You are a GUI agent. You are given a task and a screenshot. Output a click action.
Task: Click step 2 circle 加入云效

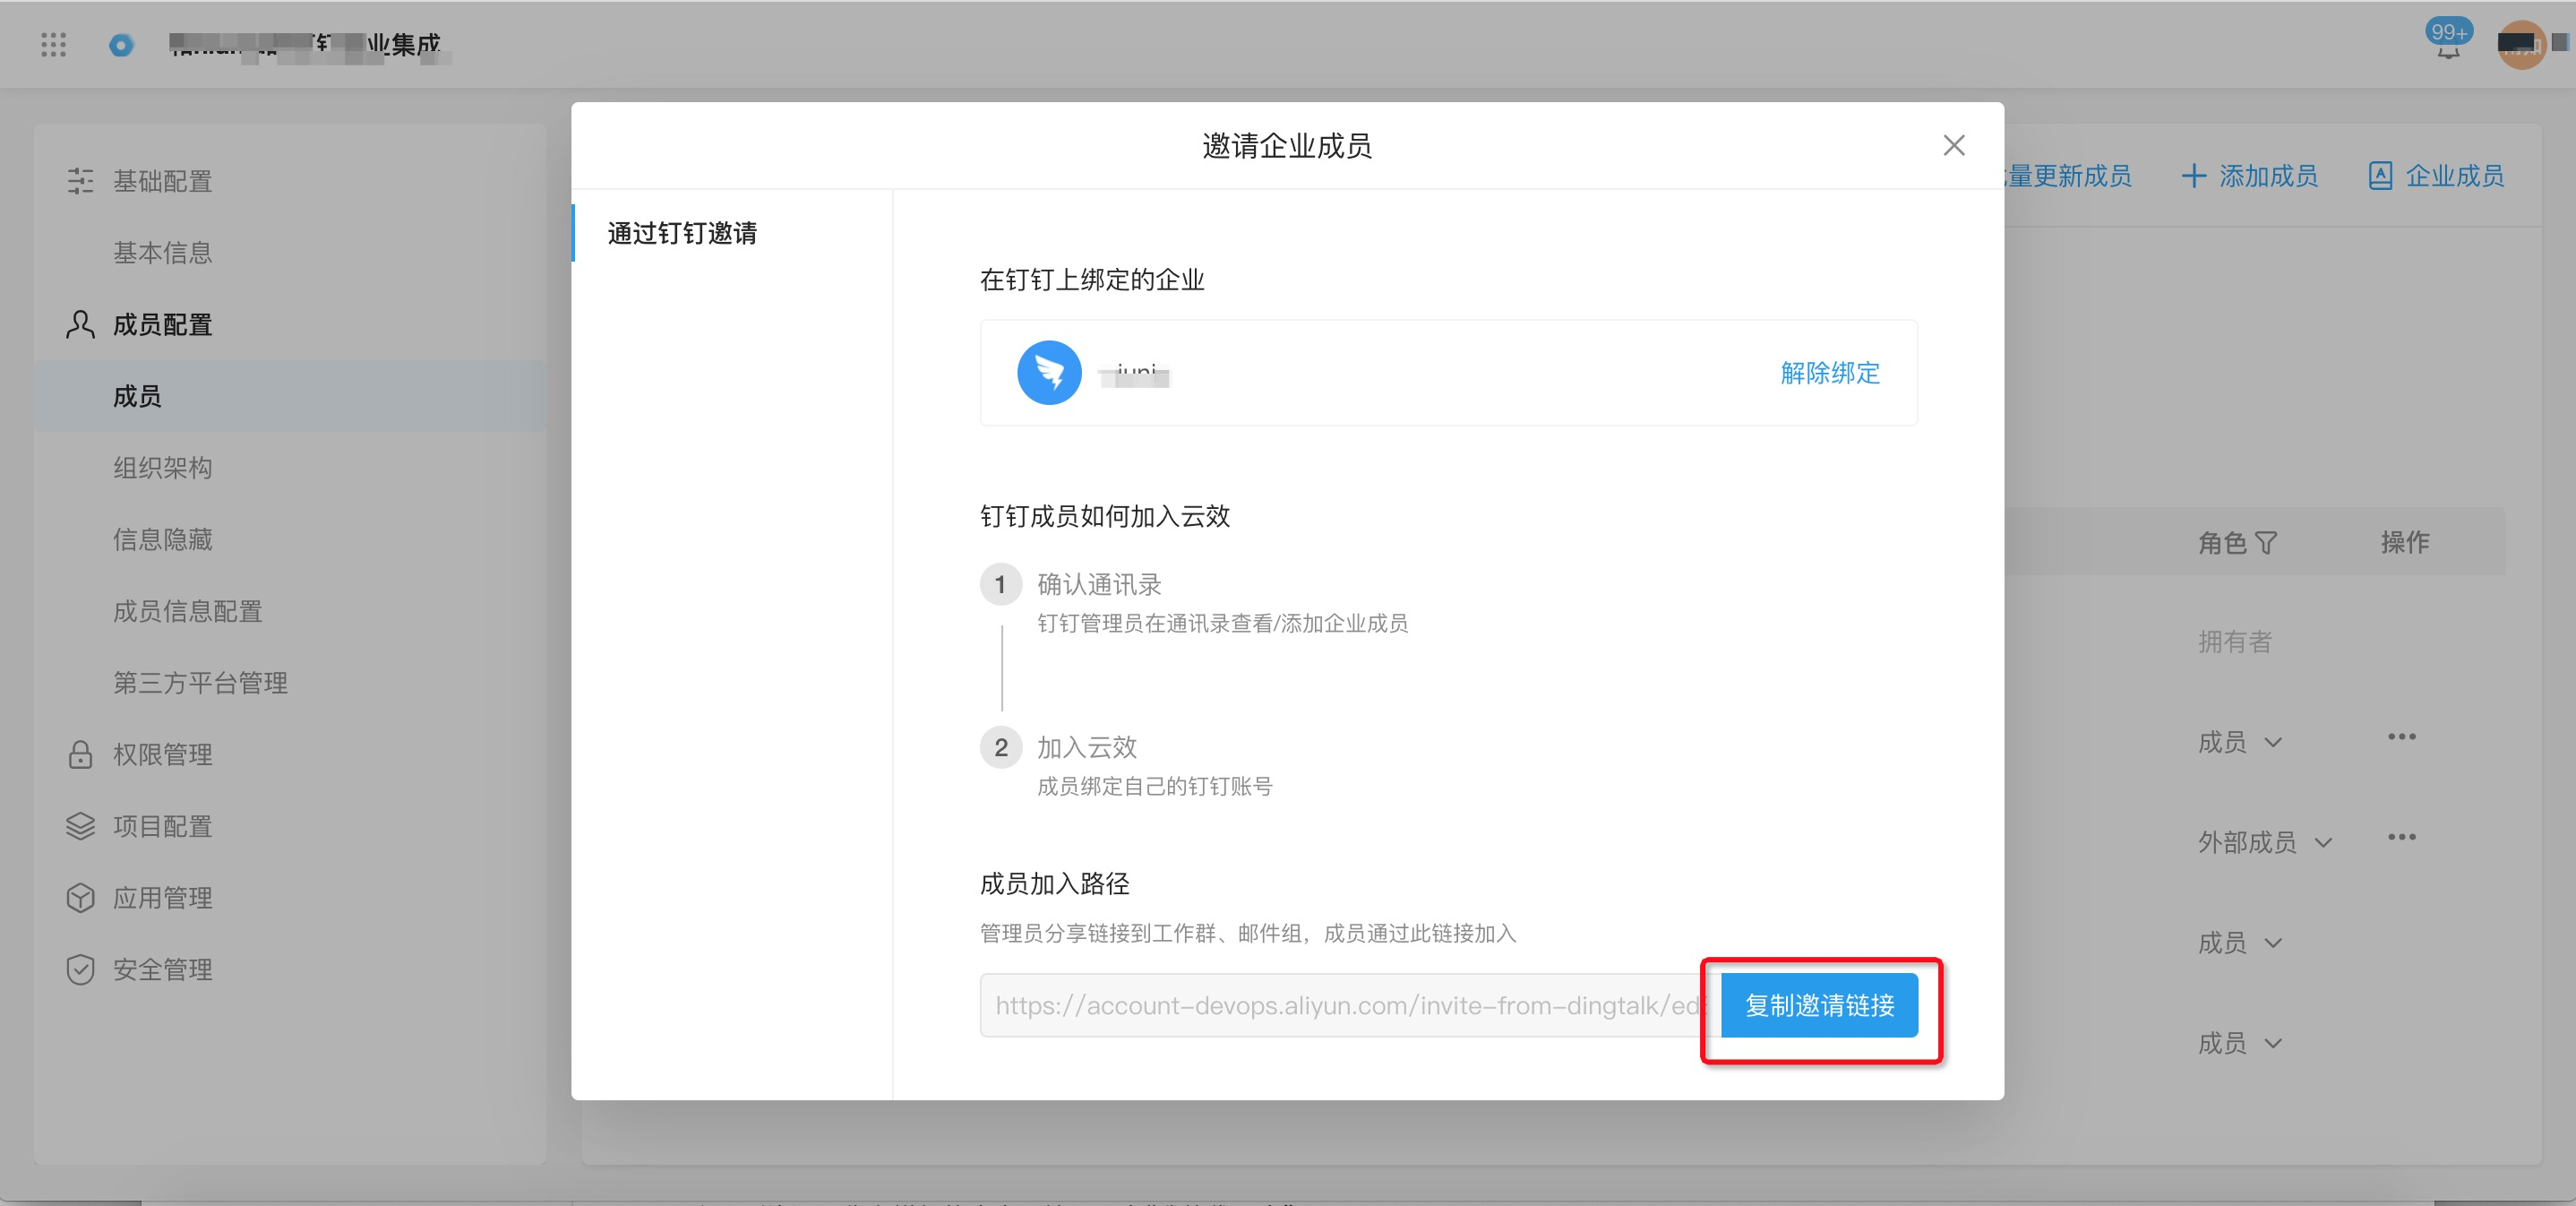(1000, 747)
